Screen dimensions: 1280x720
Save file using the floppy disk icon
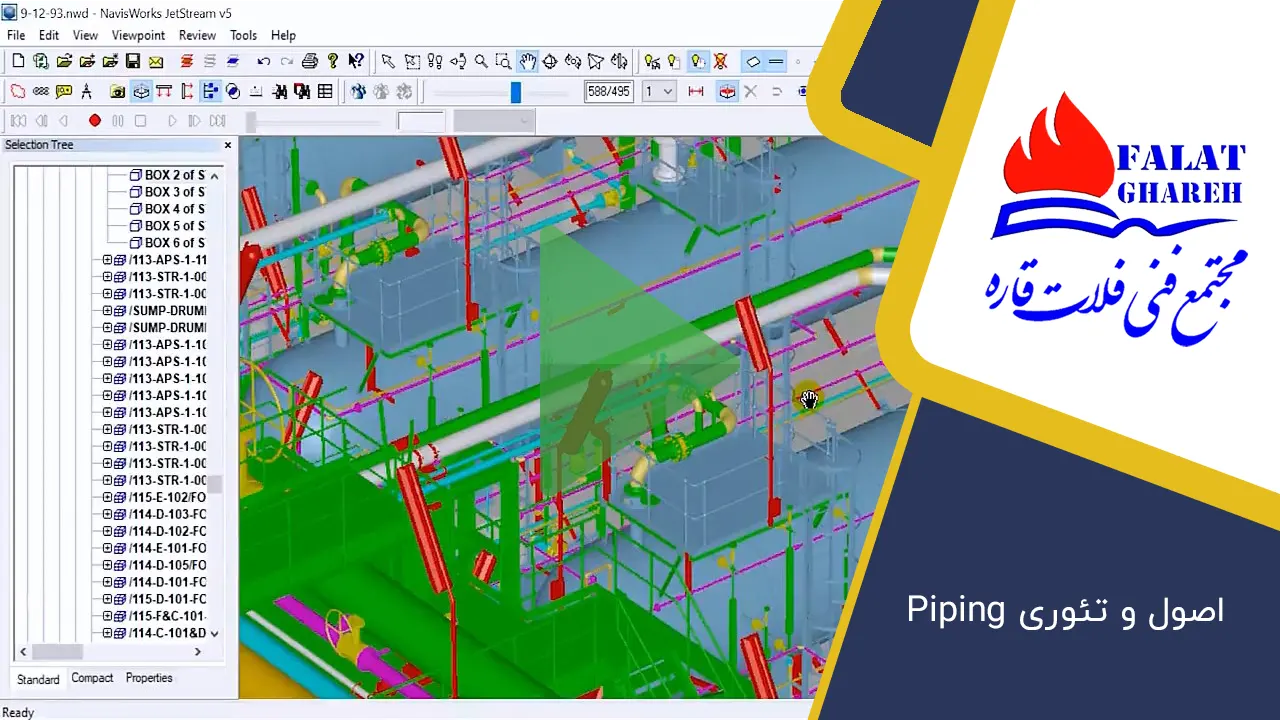(x=133, y=62)
